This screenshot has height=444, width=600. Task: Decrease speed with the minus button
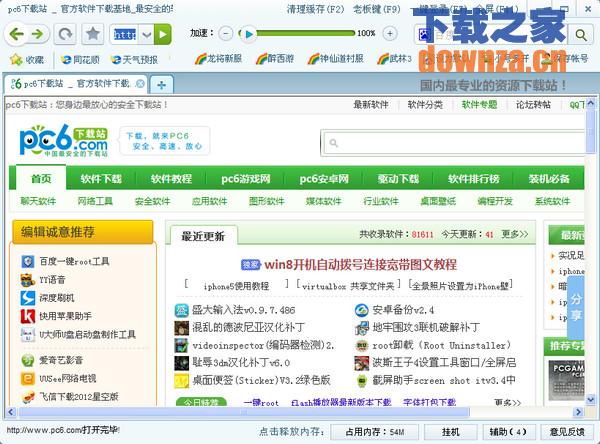pos(226,34)
